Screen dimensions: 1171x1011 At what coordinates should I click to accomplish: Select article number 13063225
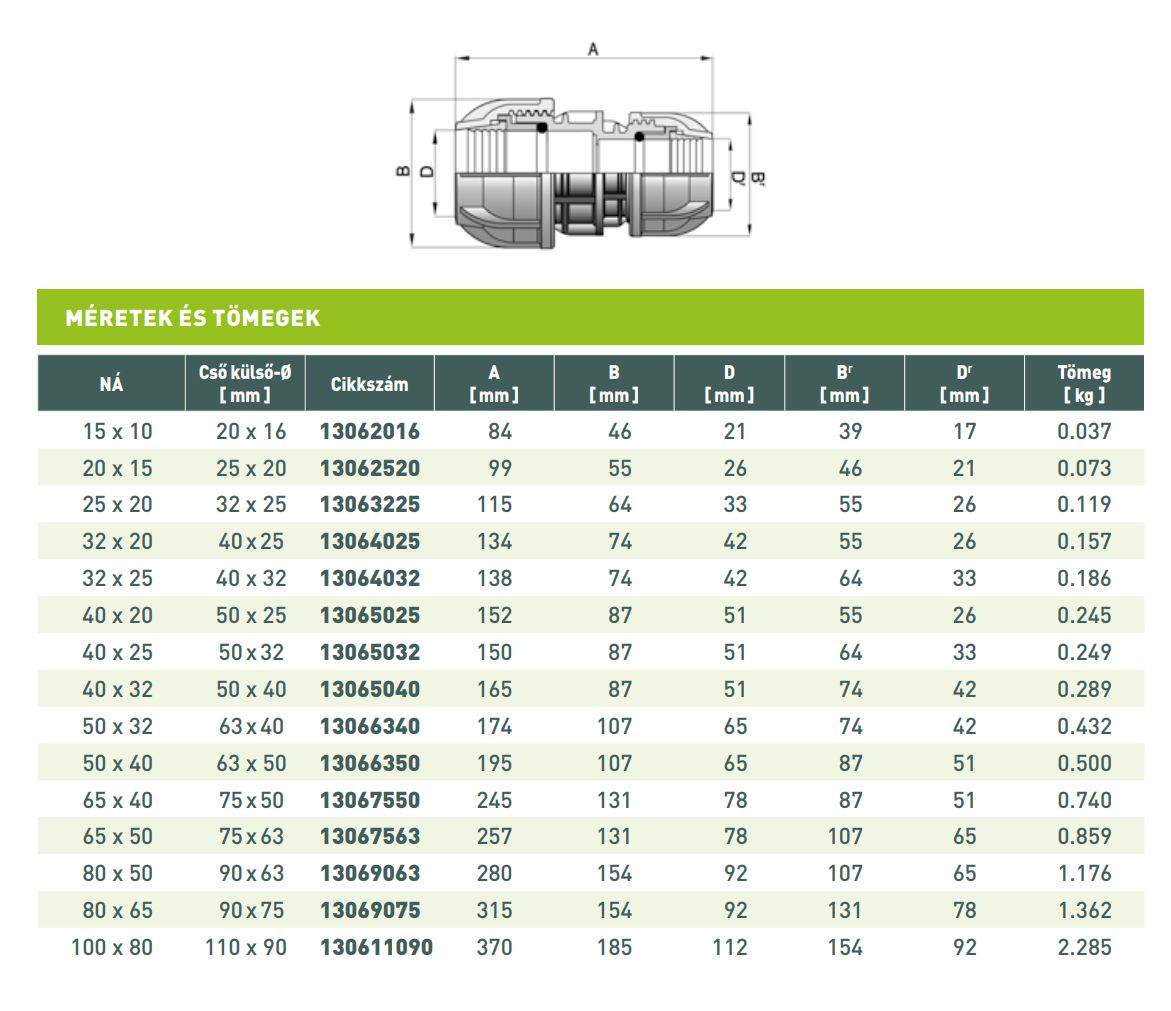pos(370,505)
